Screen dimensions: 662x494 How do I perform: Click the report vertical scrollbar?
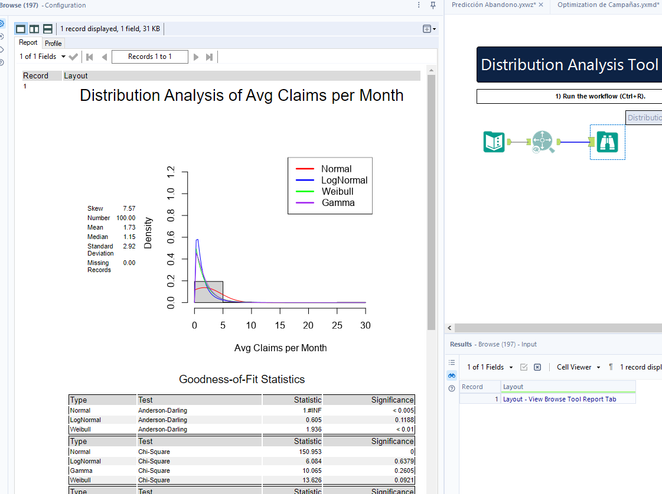431,200
